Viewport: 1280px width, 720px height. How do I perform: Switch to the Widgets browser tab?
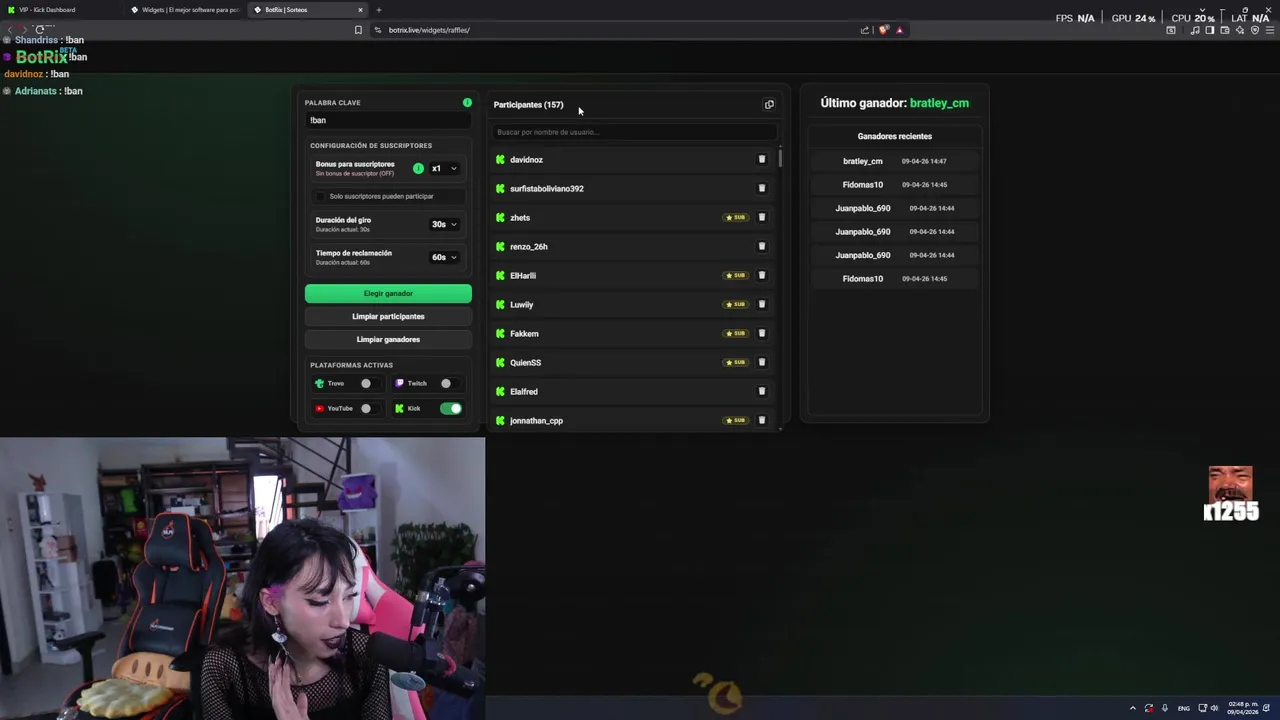coord(185,10)
